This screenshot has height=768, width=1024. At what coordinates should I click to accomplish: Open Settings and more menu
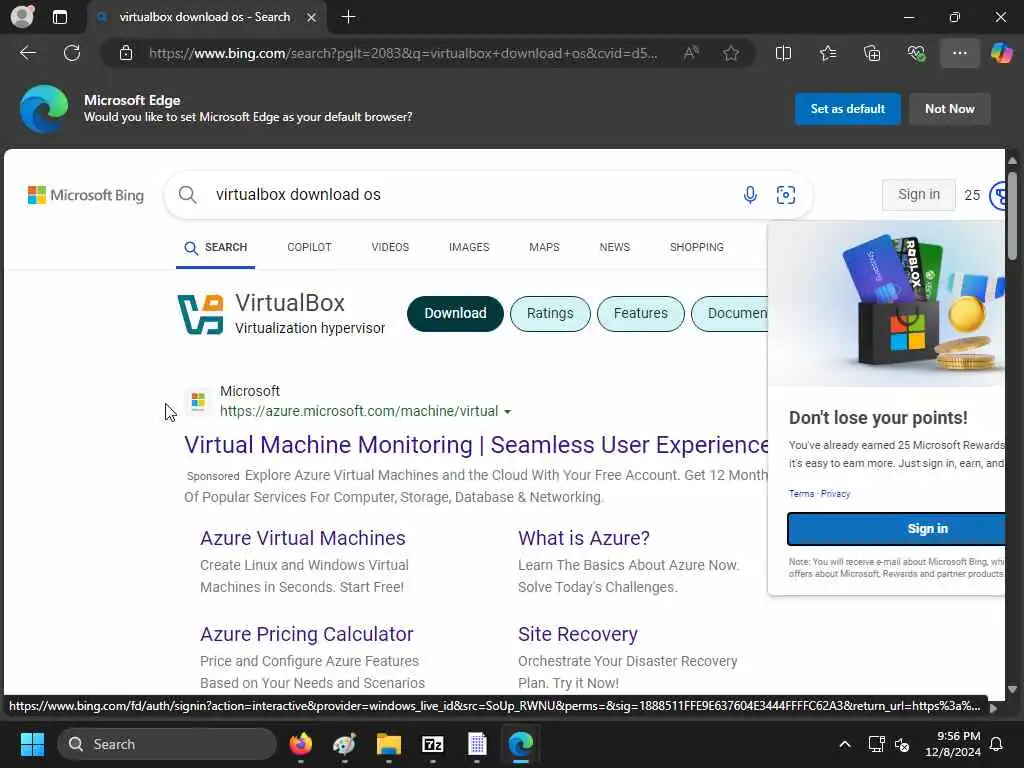(959, 53)
